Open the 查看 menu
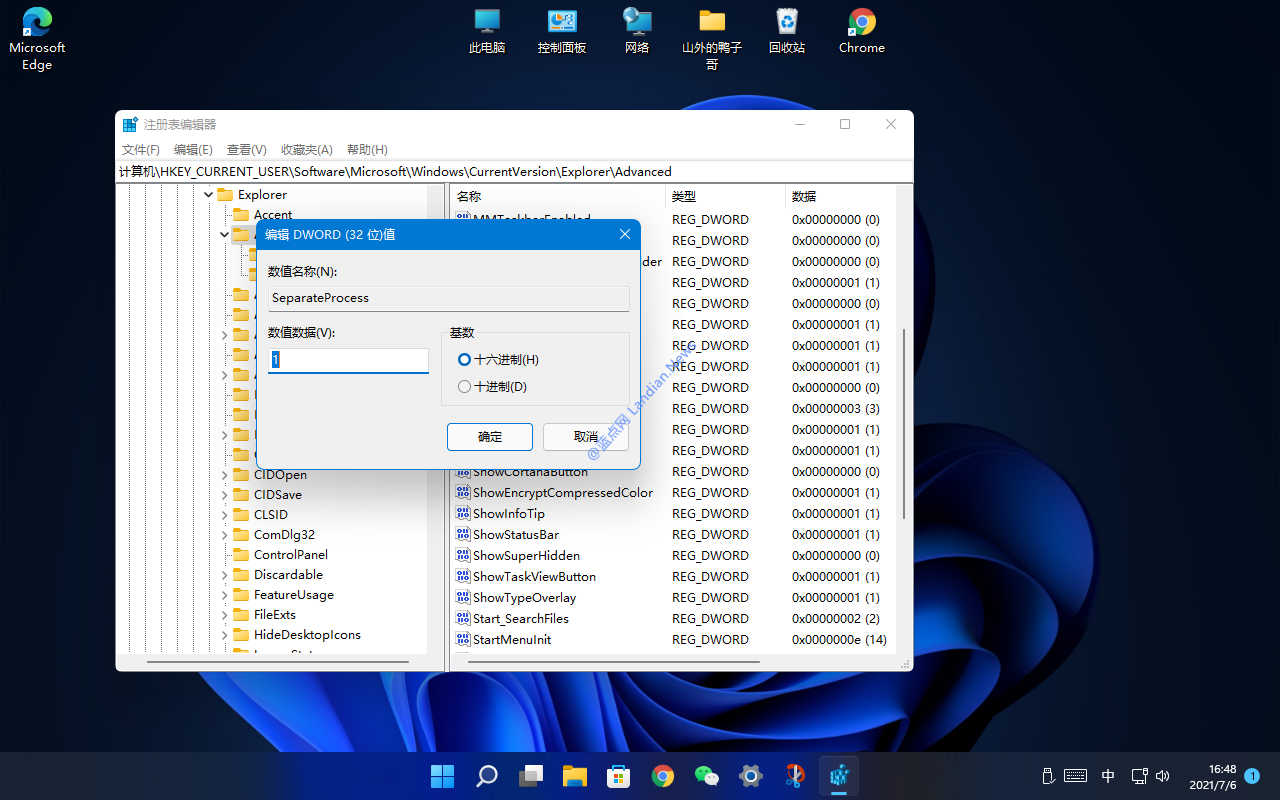 (x=246, y=149)
